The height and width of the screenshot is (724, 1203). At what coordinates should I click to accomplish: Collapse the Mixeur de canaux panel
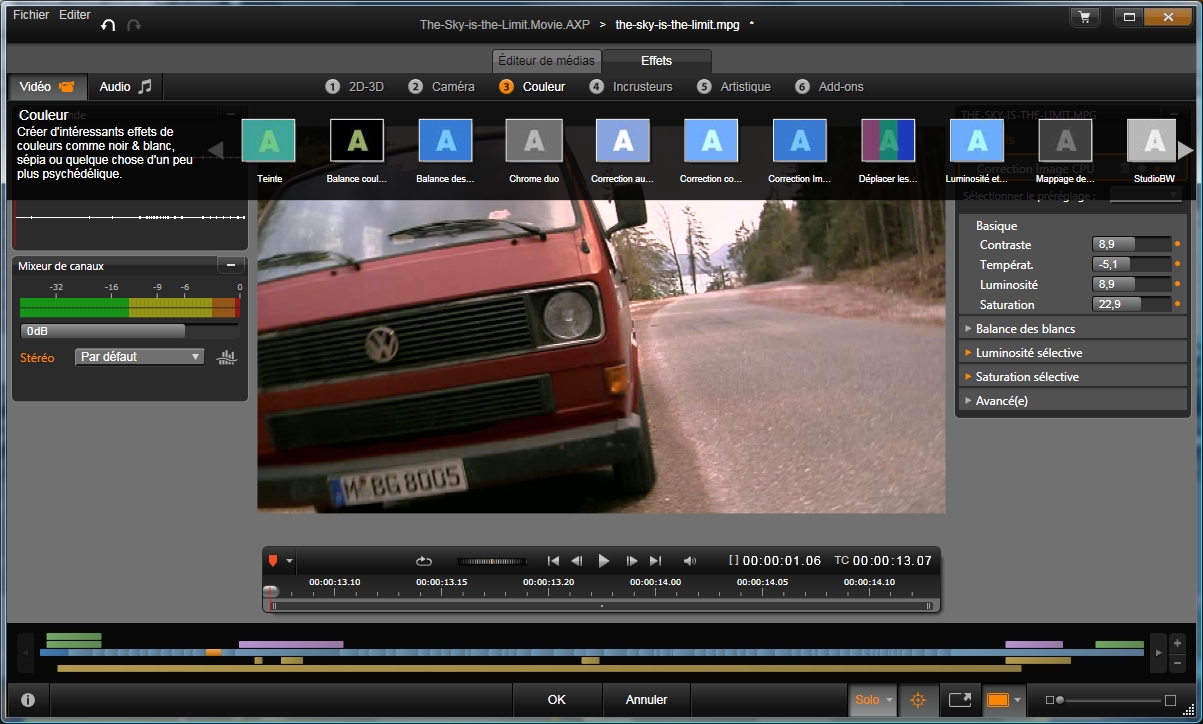[x=230, y=265]
